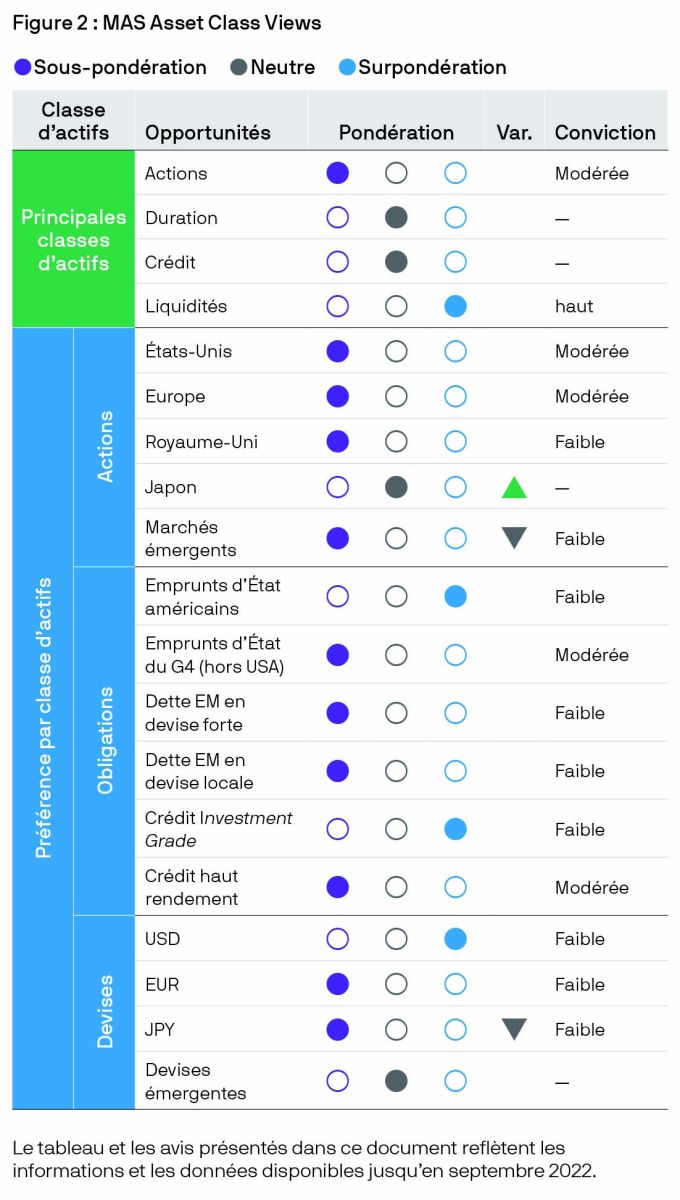The height and width of the screenshot is (1200, 680).
Task: Click the Figure 2 MAS Asset Class Views title
Action: 167,22
